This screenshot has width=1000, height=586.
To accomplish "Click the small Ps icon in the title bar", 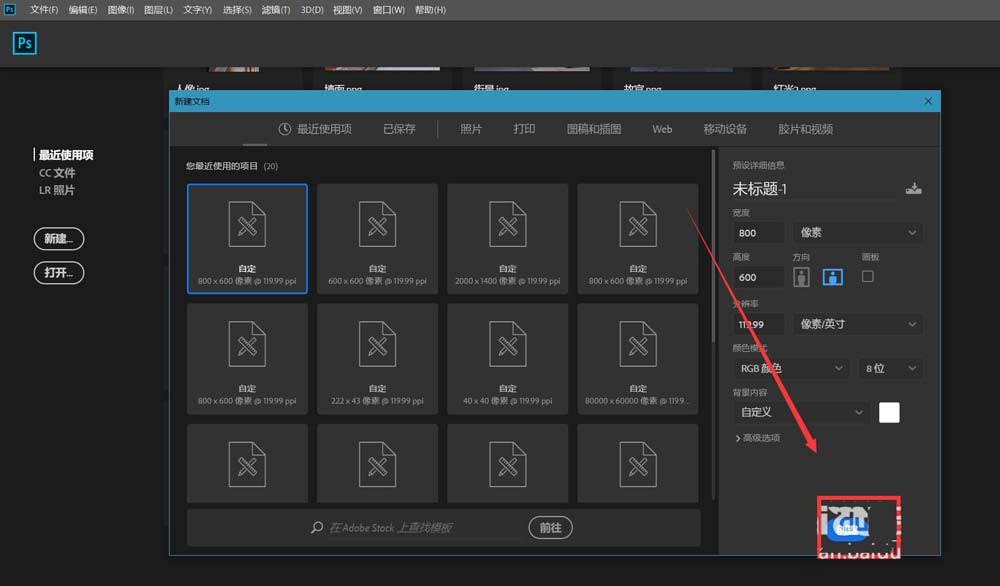I will tap(10, 10).
